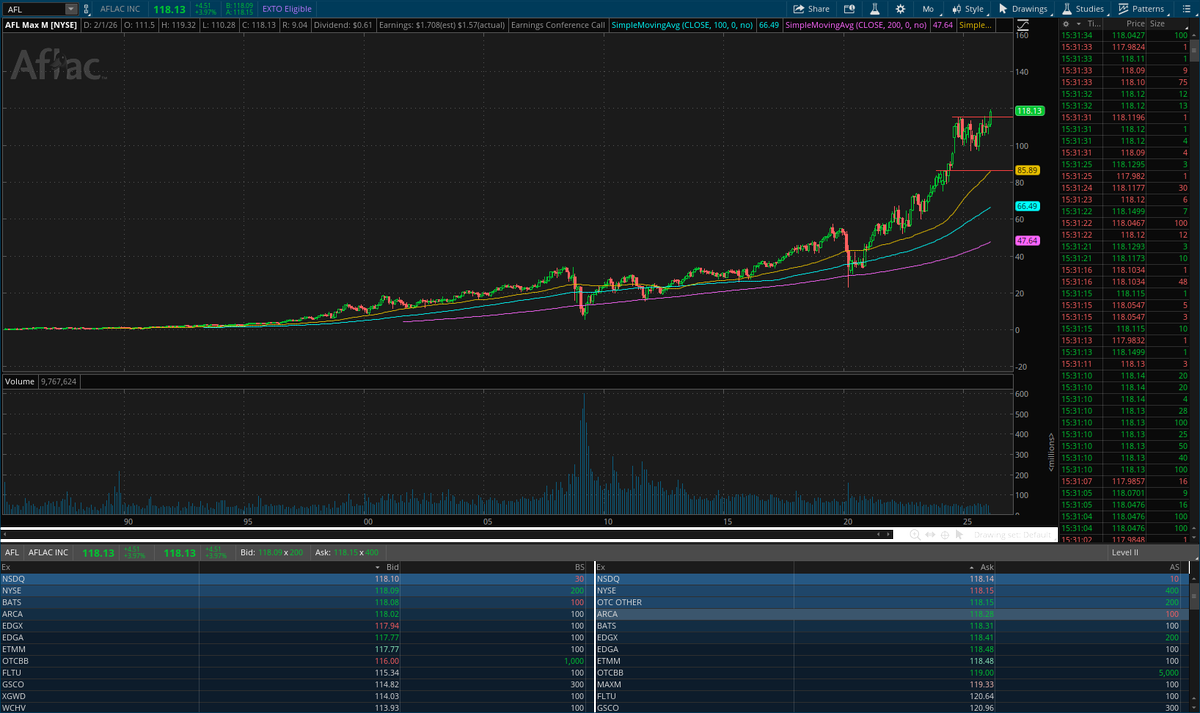Click the 118.13 green price bubble on axis

[1029, 111]
